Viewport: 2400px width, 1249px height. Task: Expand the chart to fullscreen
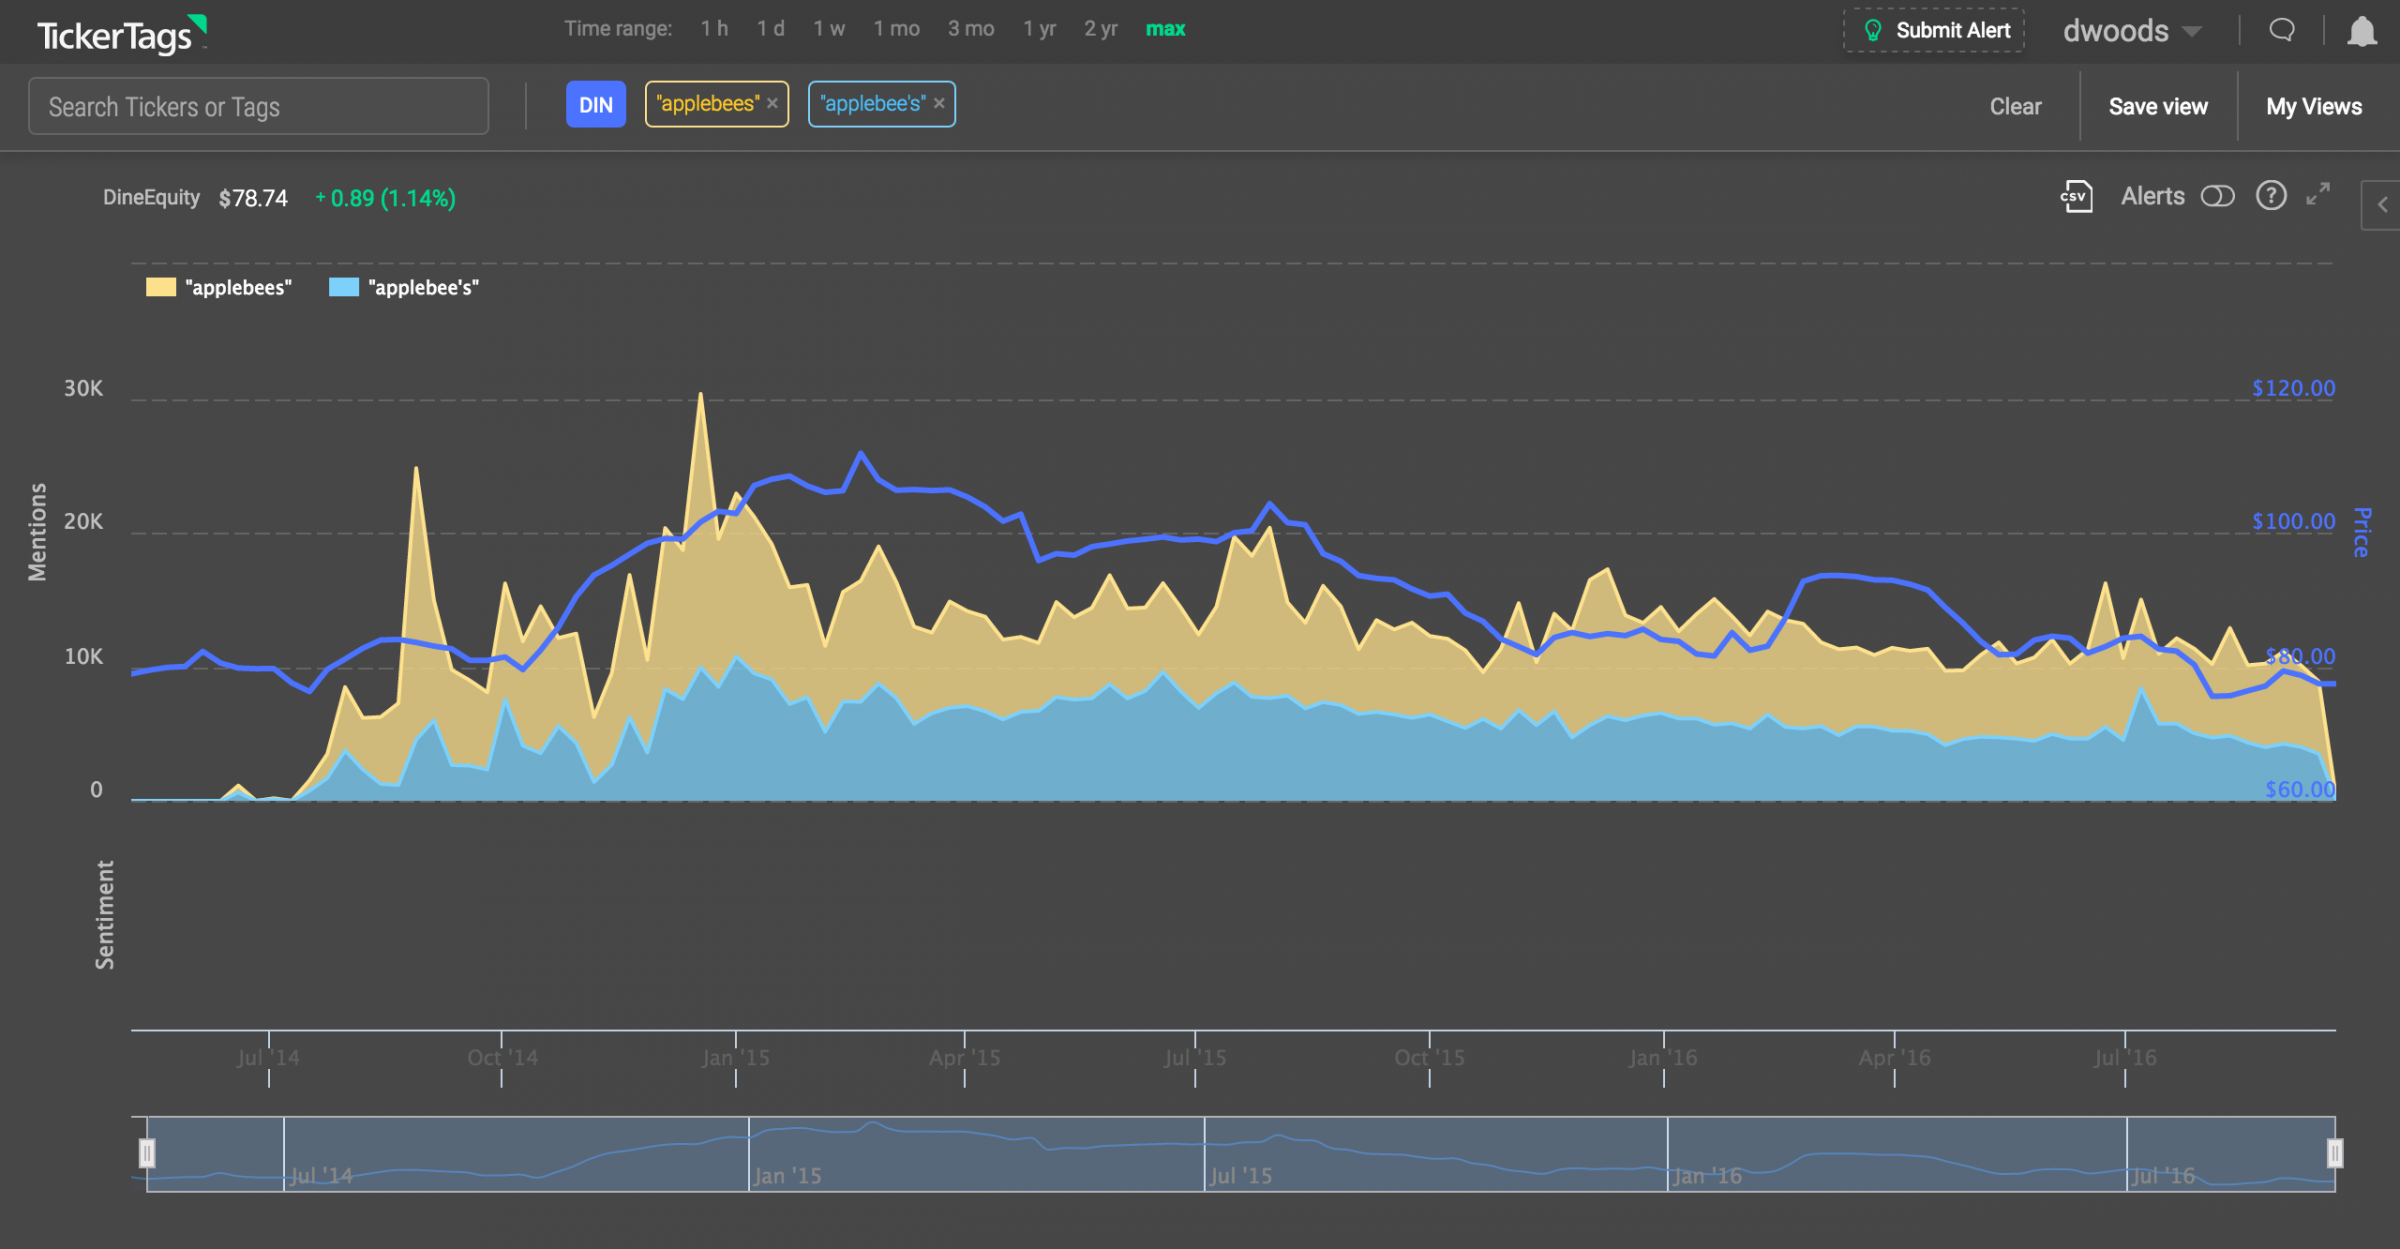click(x=2318, y=194)
